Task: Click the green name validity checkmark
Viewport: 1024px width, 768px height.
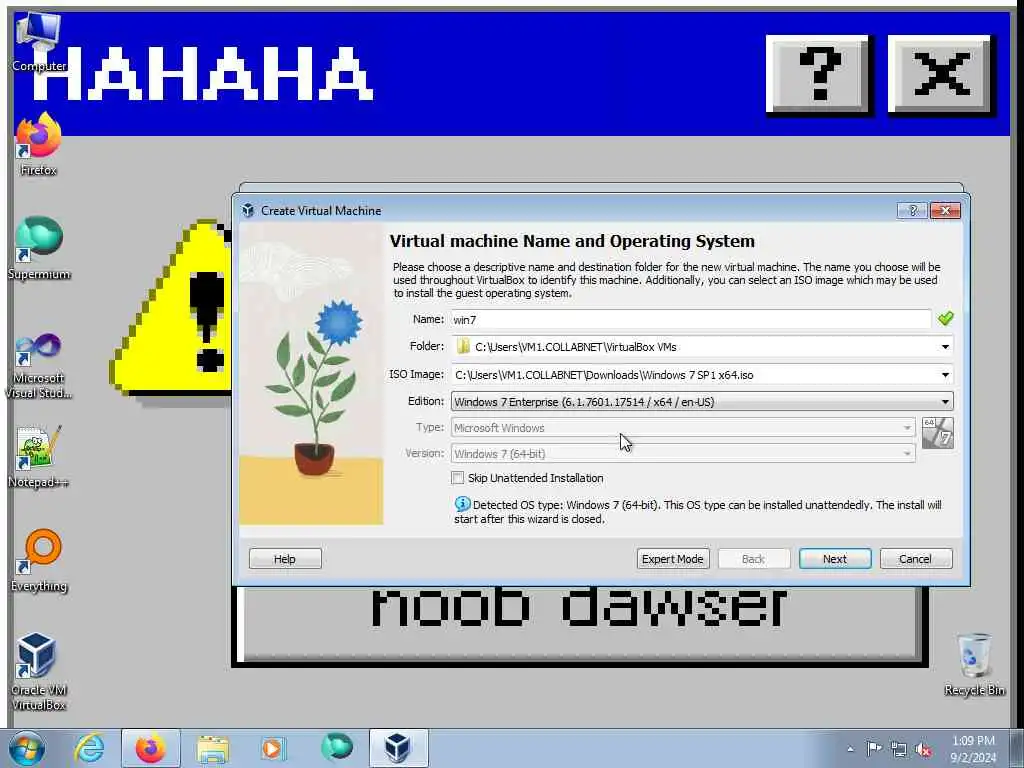Action: coord(945,318)
